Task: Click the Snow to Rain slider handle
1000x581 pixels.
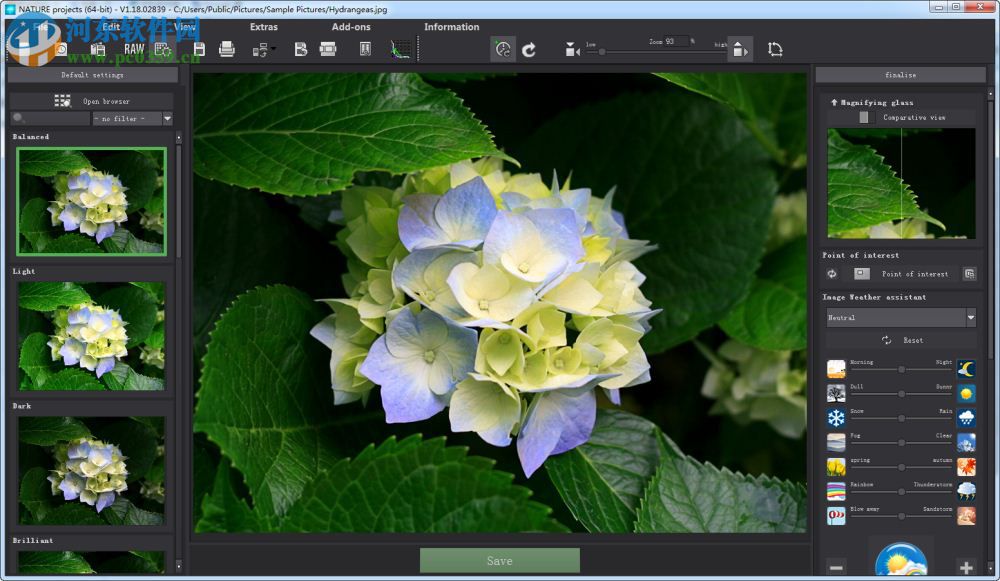Action: point(901,418)
